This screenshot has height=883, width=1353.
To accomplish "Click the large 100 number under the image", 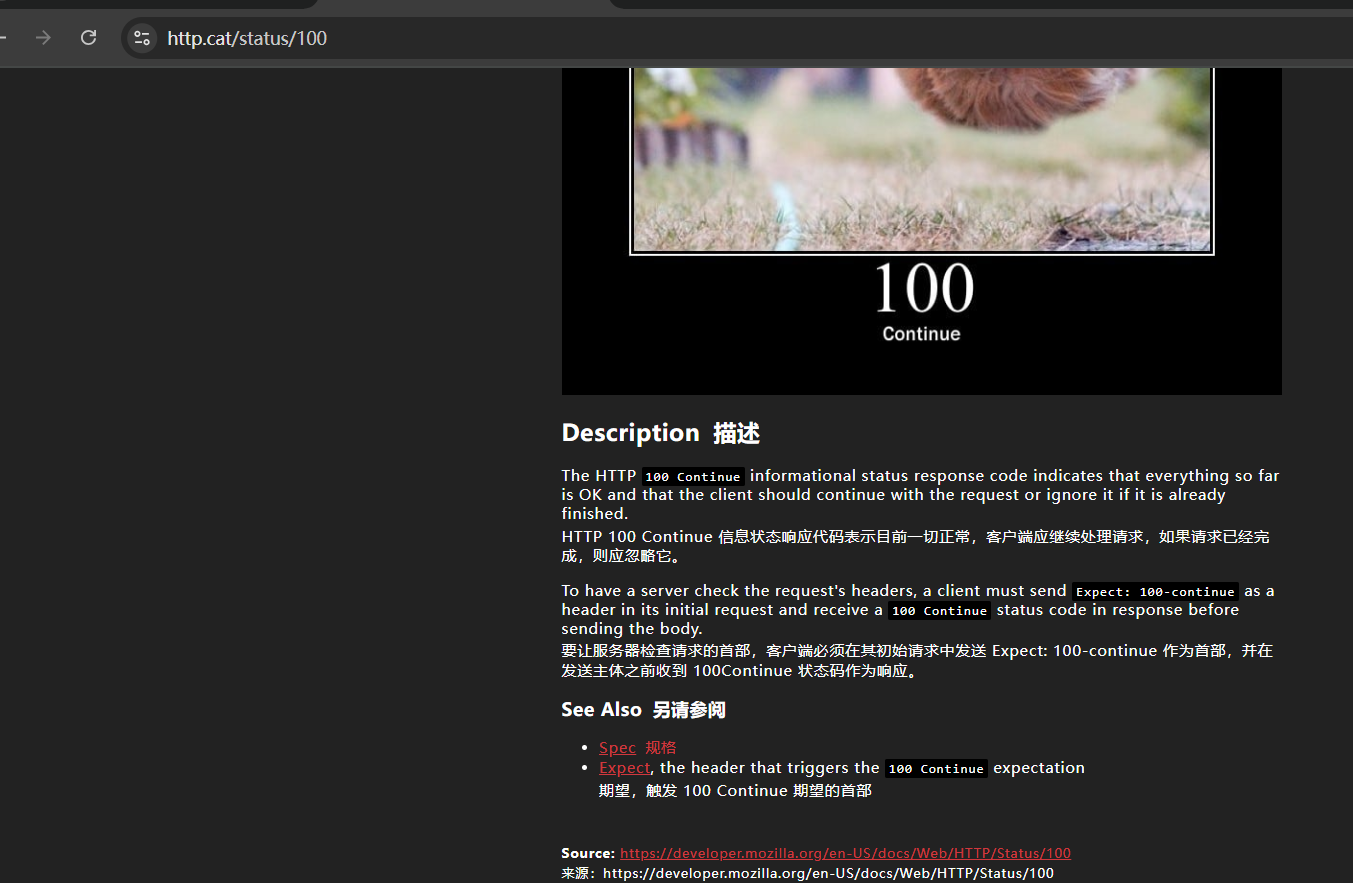I will (x=922, y=289).
